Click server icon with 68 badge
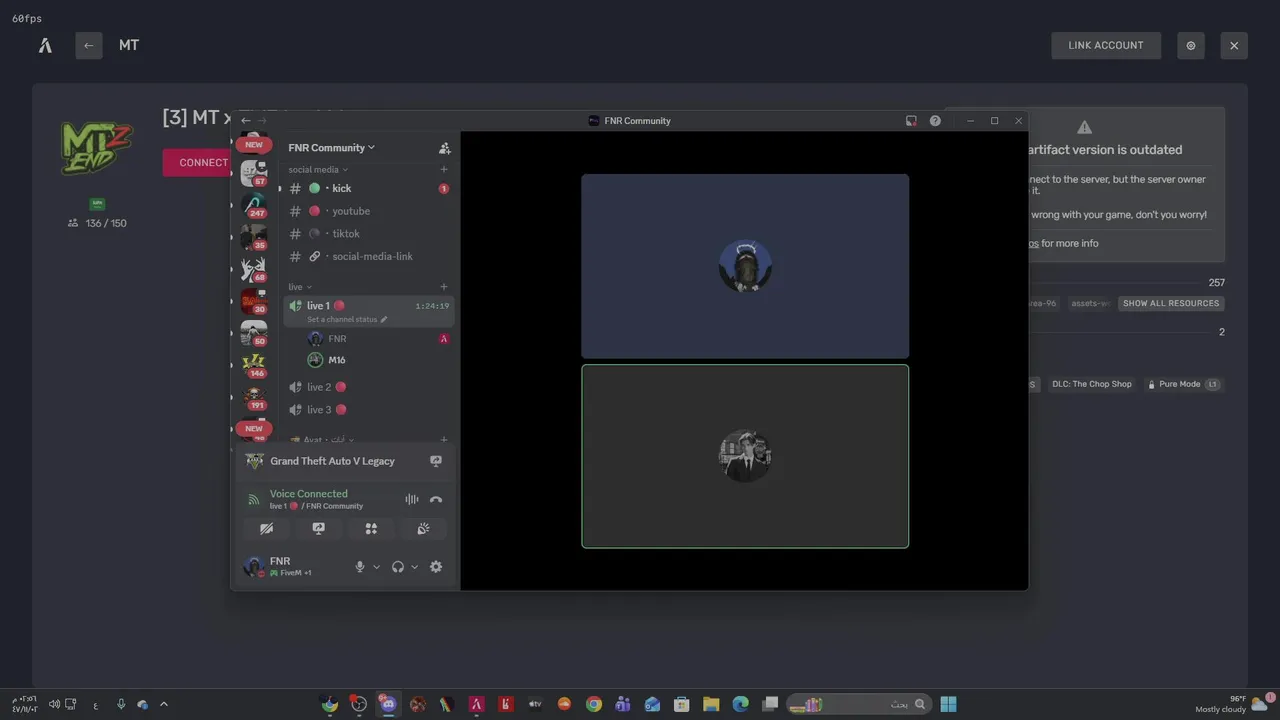The height and width of the screenshot is (720, 1280). 254,270
